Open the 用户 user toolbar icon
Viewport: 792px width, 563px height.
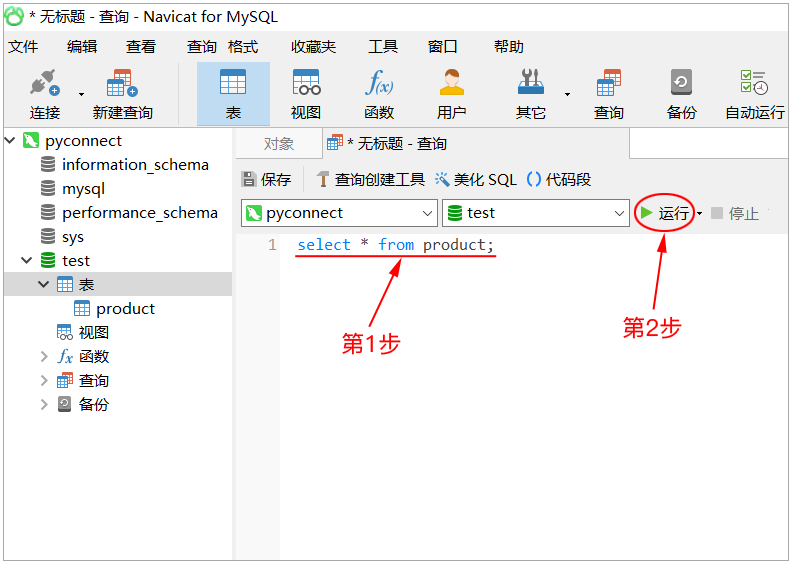click(452, 94)
